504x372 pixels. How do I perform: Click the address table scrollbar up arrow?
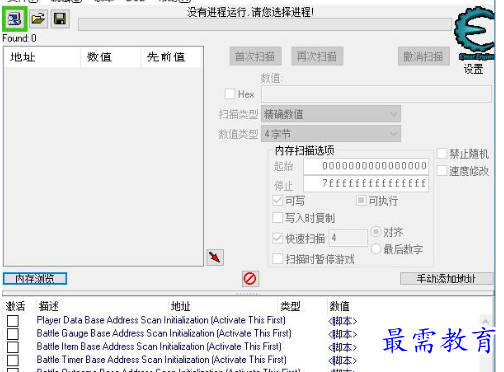pos(486,321)
